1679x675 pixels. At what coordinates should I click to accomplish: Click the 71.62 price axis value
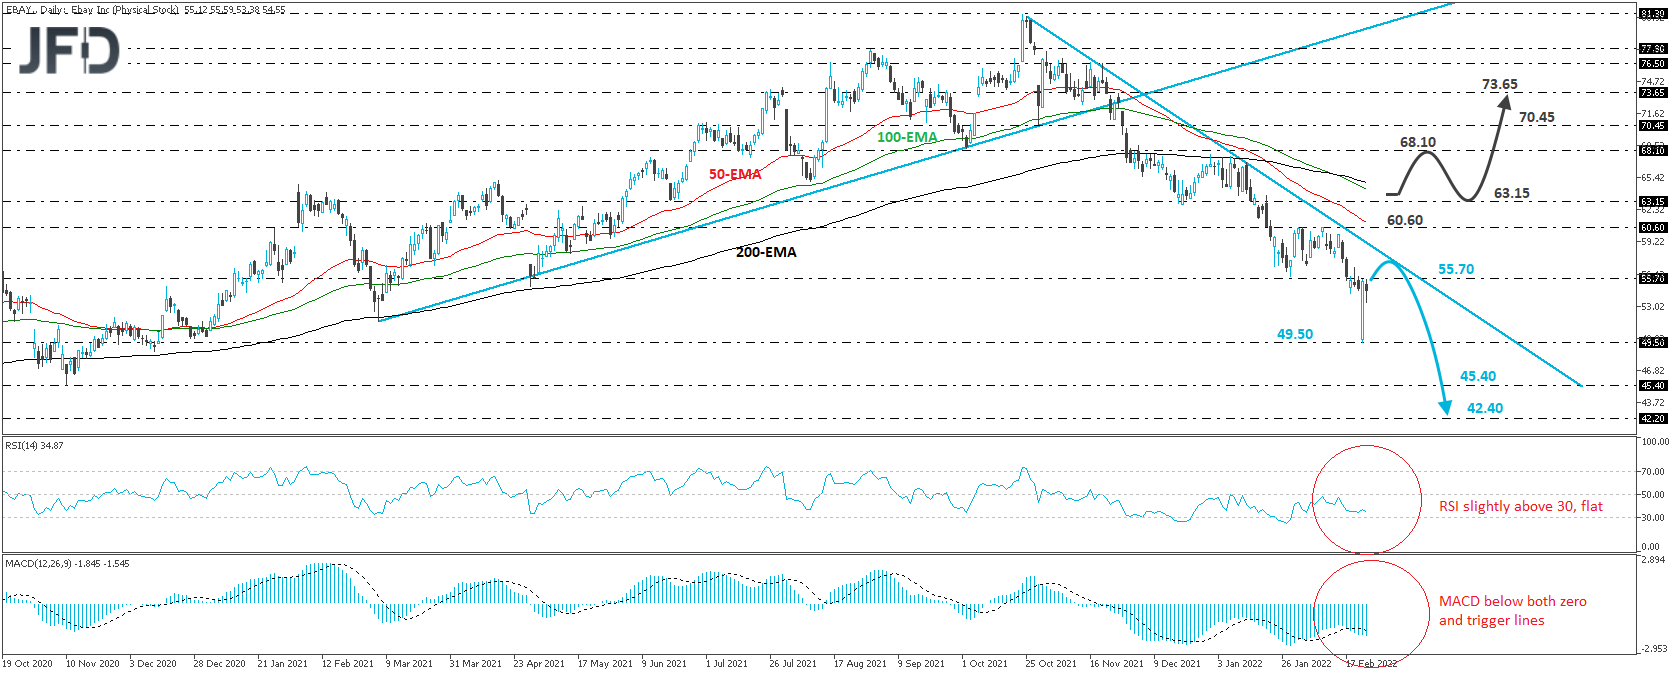click(1653, 113)
